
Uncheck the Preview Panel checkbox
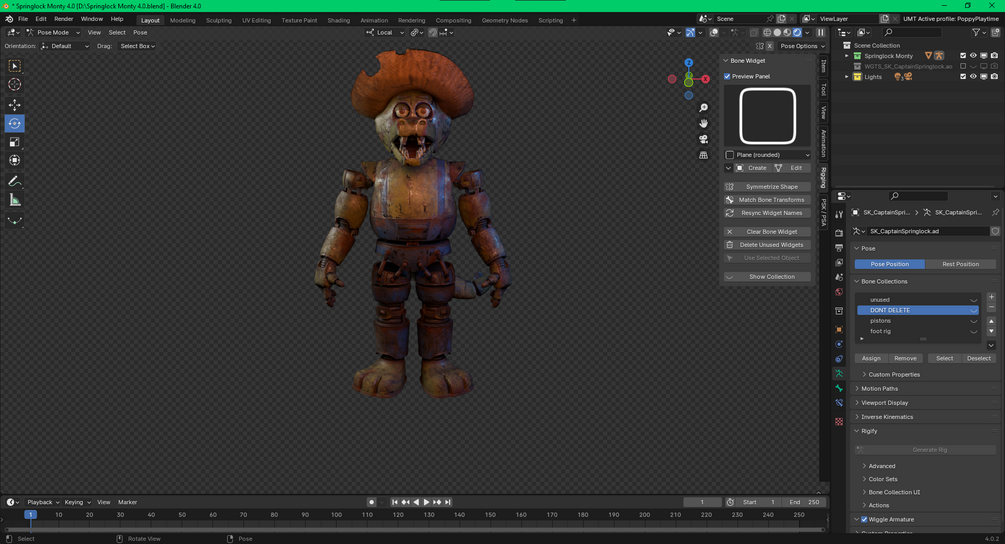coord(728,76)
